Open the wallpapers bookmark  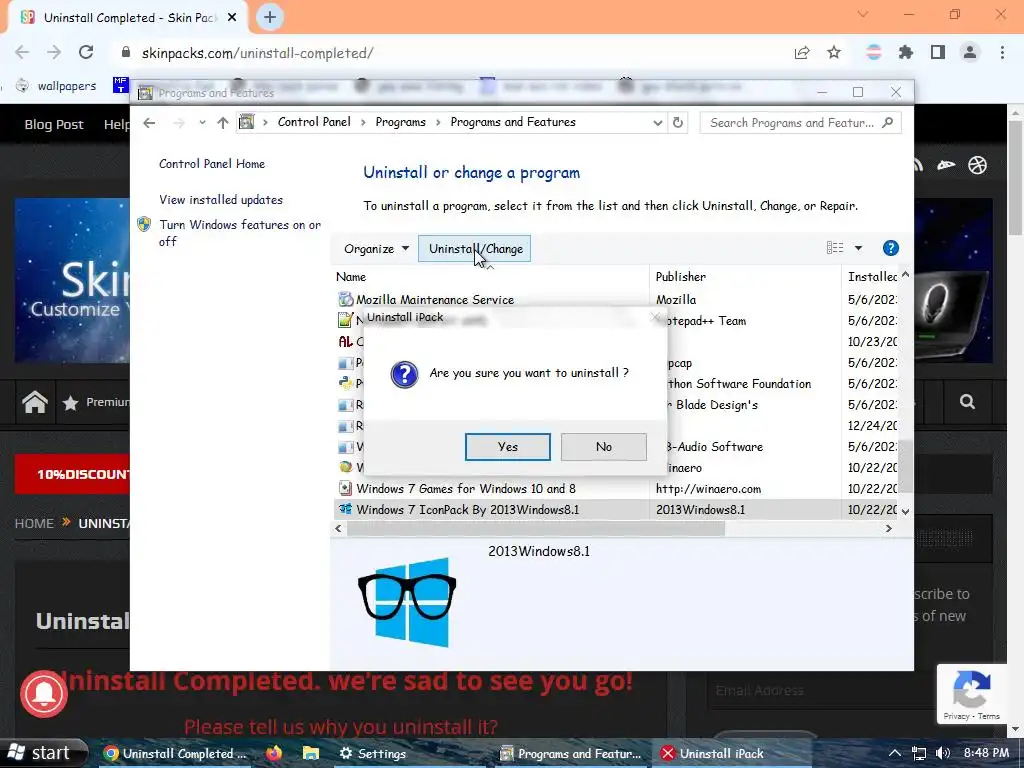(57, 86)
